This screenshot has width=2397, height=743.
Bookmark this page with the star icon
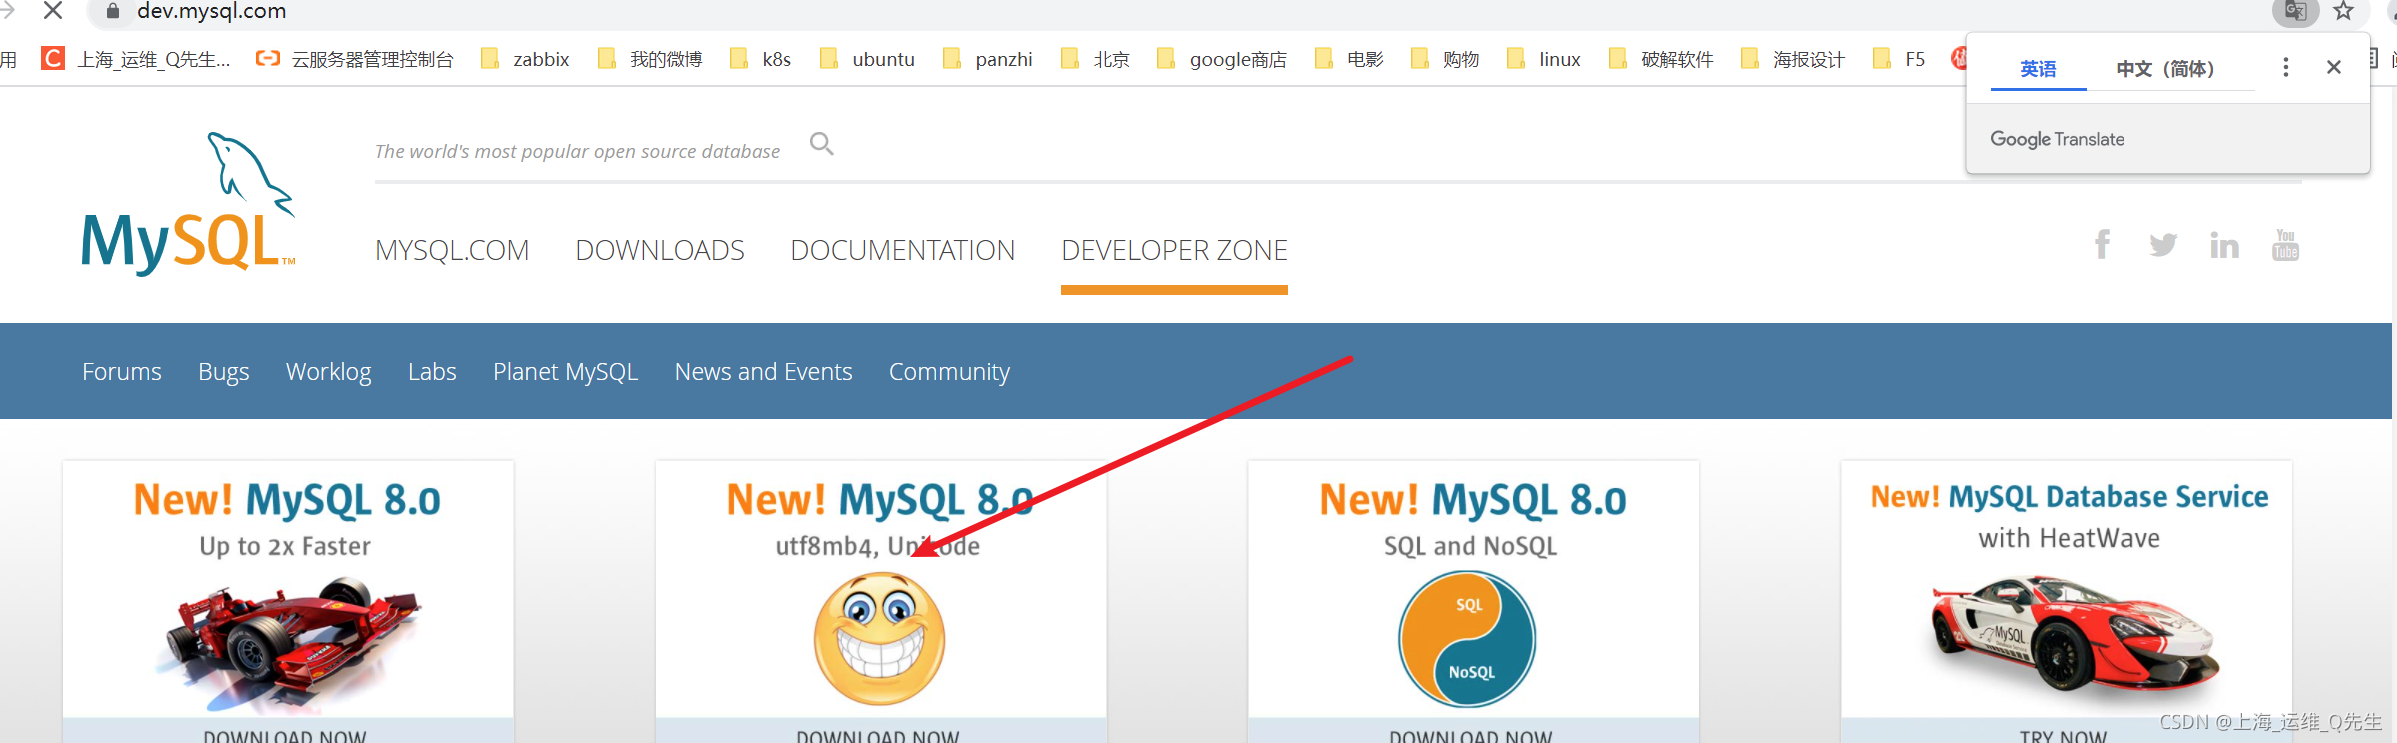point(2343,12)
